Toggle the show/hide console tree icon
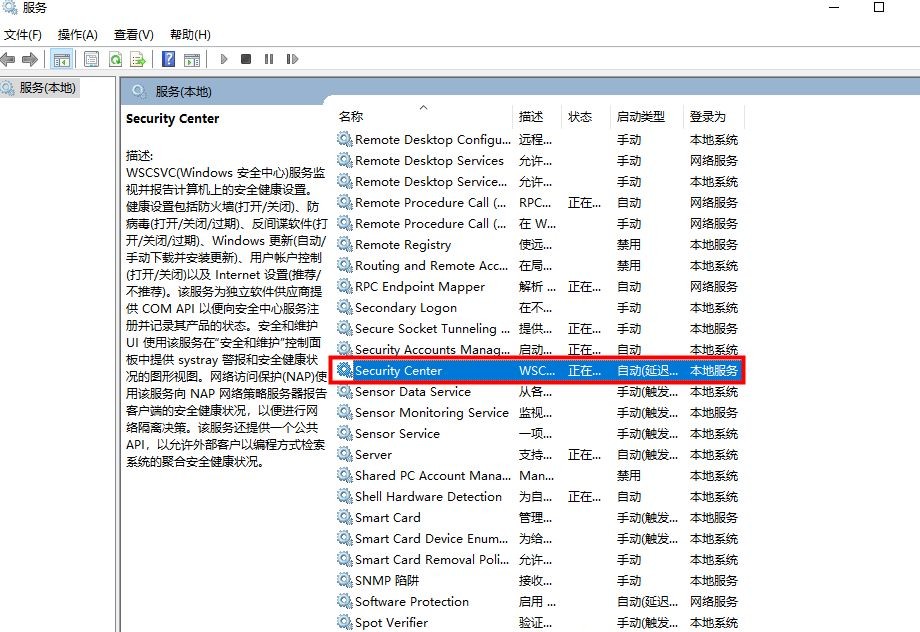920x632 pixels. click(64, 58)
